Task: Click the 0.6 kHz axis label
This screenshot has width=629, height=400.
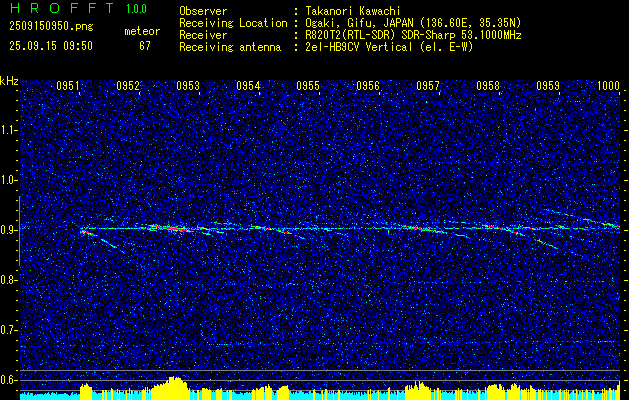Action: pyautogui.click(x=8, y=380)
